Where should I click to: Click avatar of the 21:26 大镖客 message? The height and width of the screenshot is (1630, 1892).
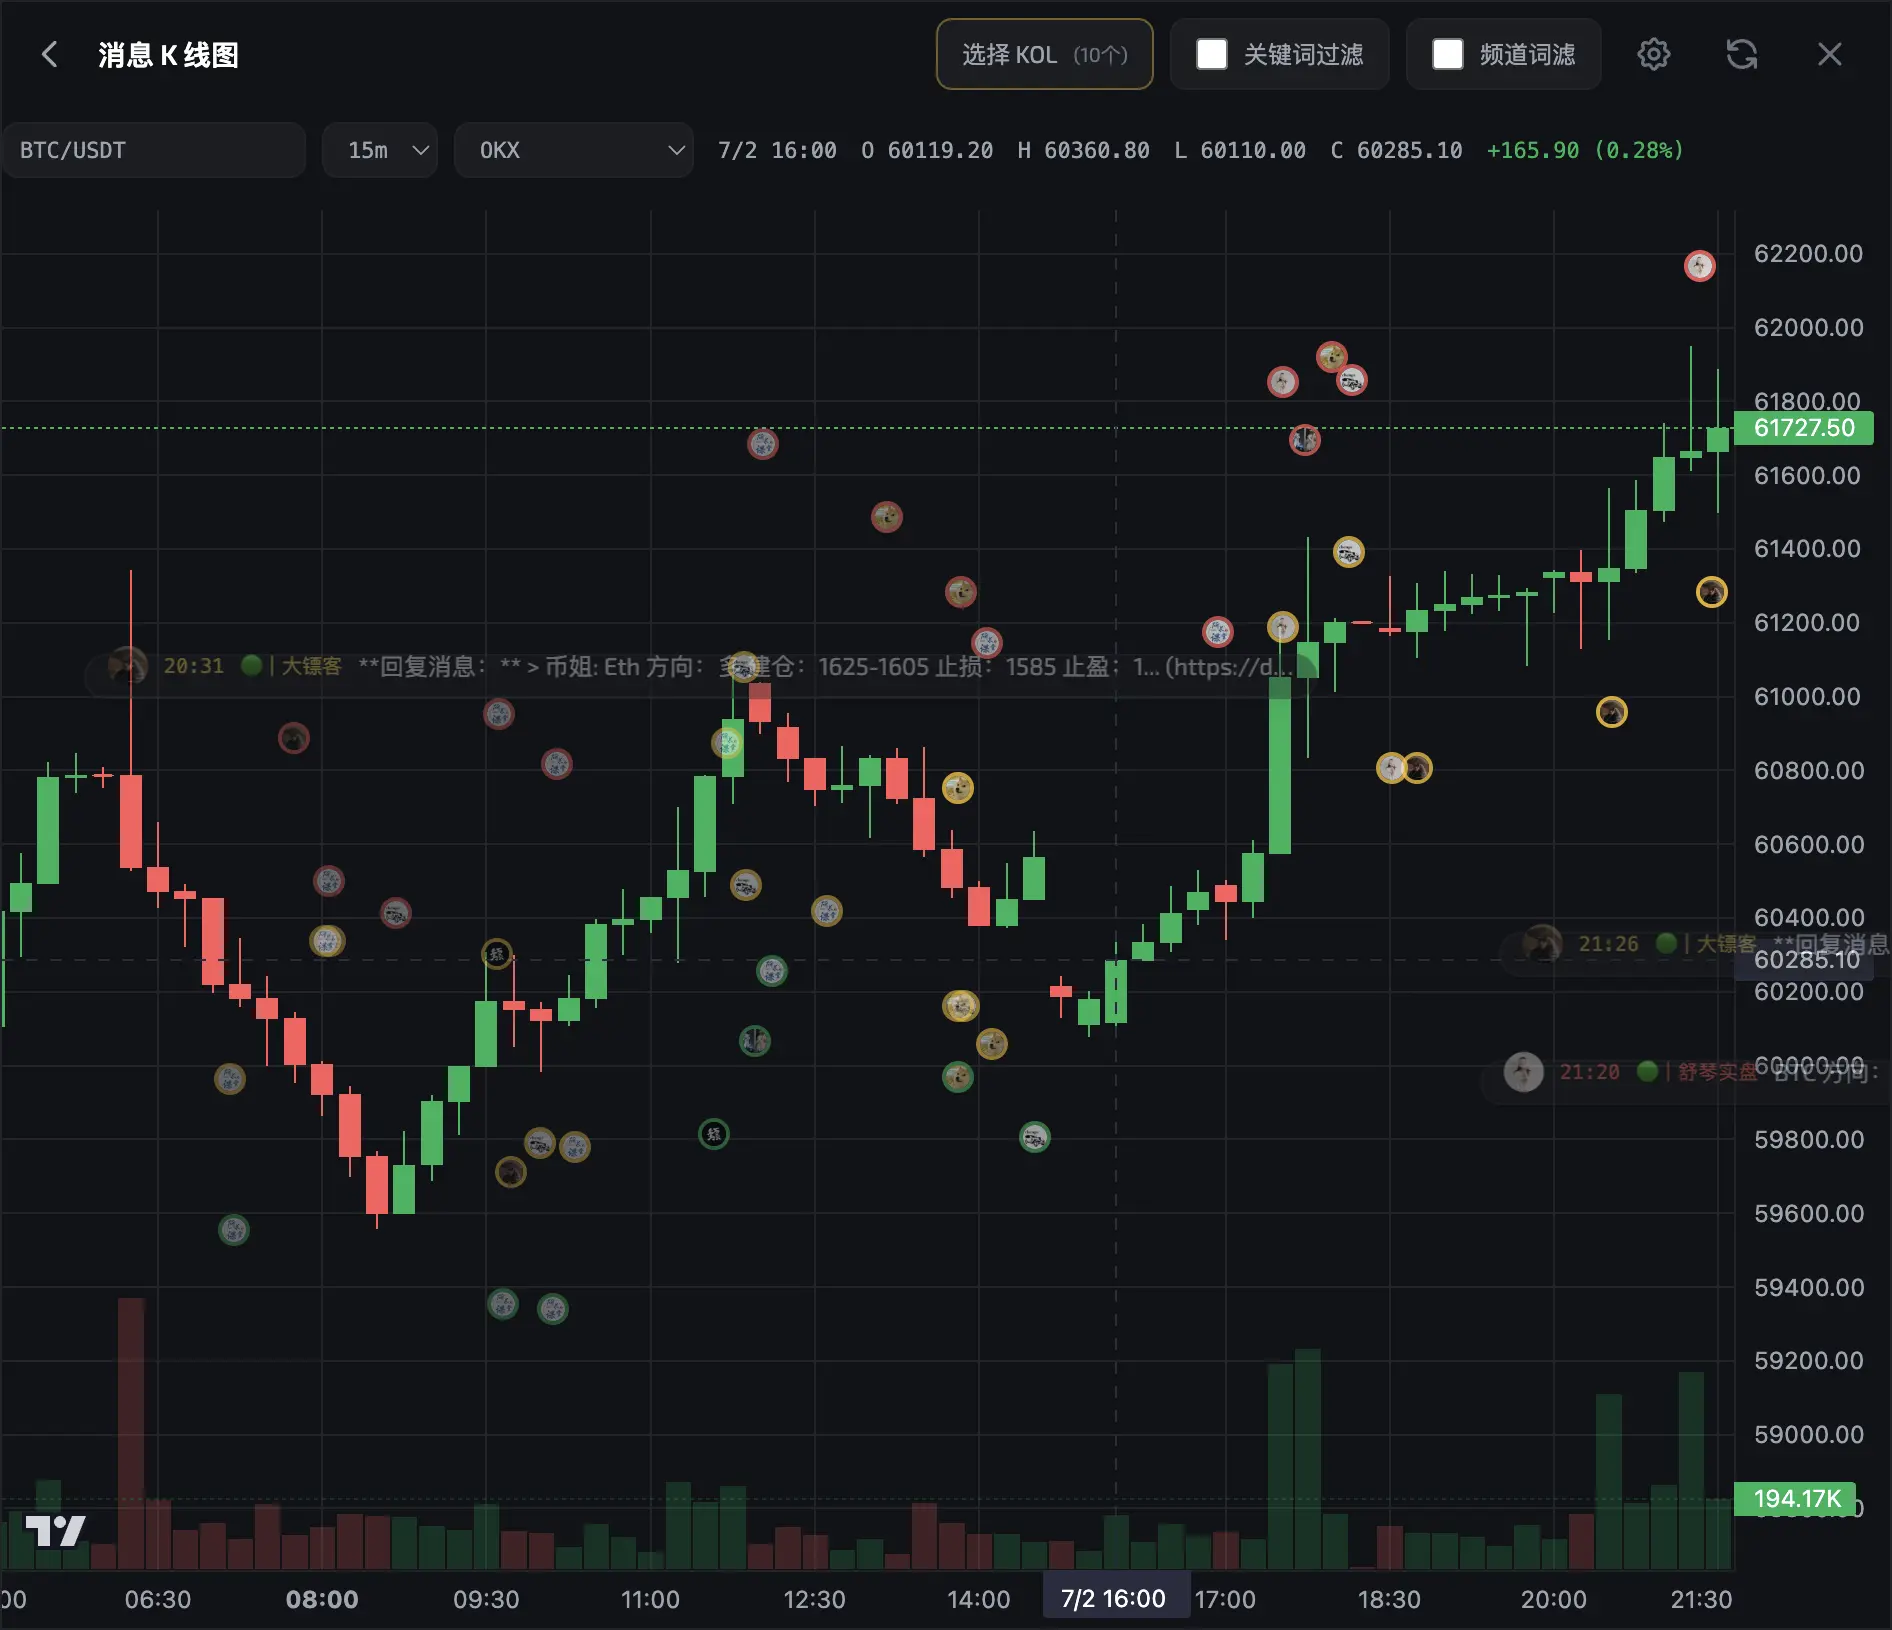pos(1542,944)
